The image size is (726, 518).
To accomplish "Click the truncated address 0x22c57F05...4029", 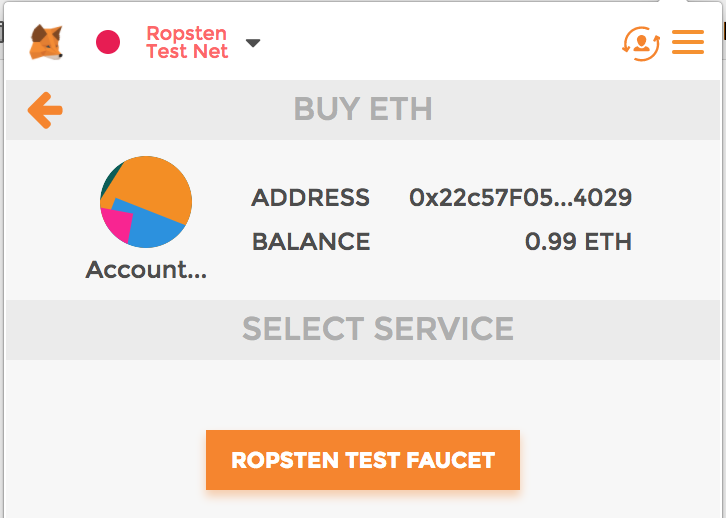I will click(x=520, y=198).
